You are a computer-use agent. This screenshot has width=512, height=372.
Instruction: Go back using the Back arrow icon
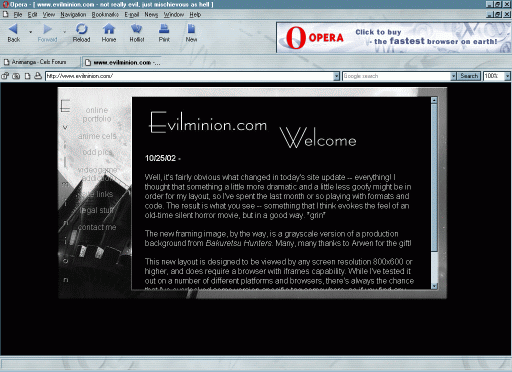(13, 29)
